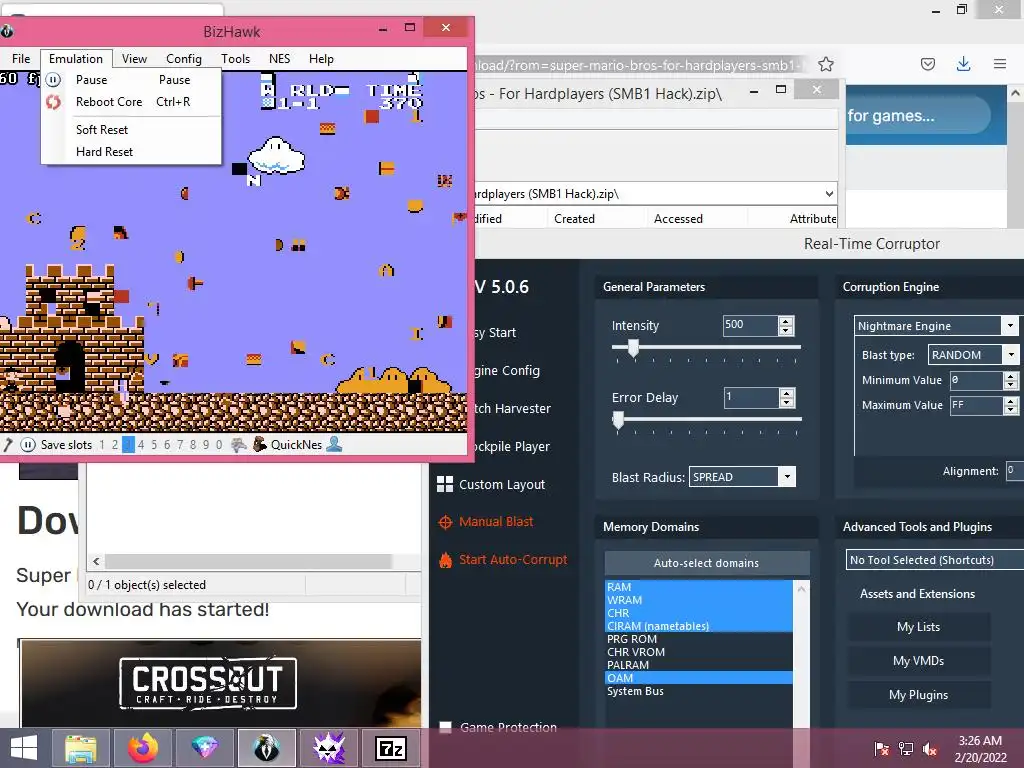
Task: Open the Config menu in BizHawk
Action: [x=184, y=59]
